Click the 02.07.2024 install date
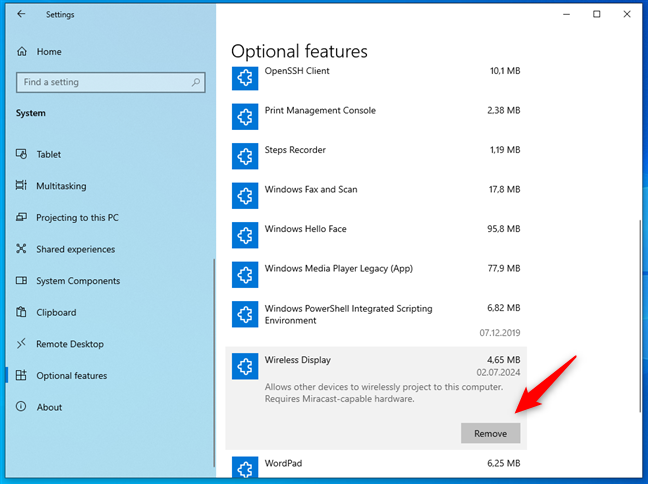Screen dimensions: 648x484 click(x=498, y=372)
